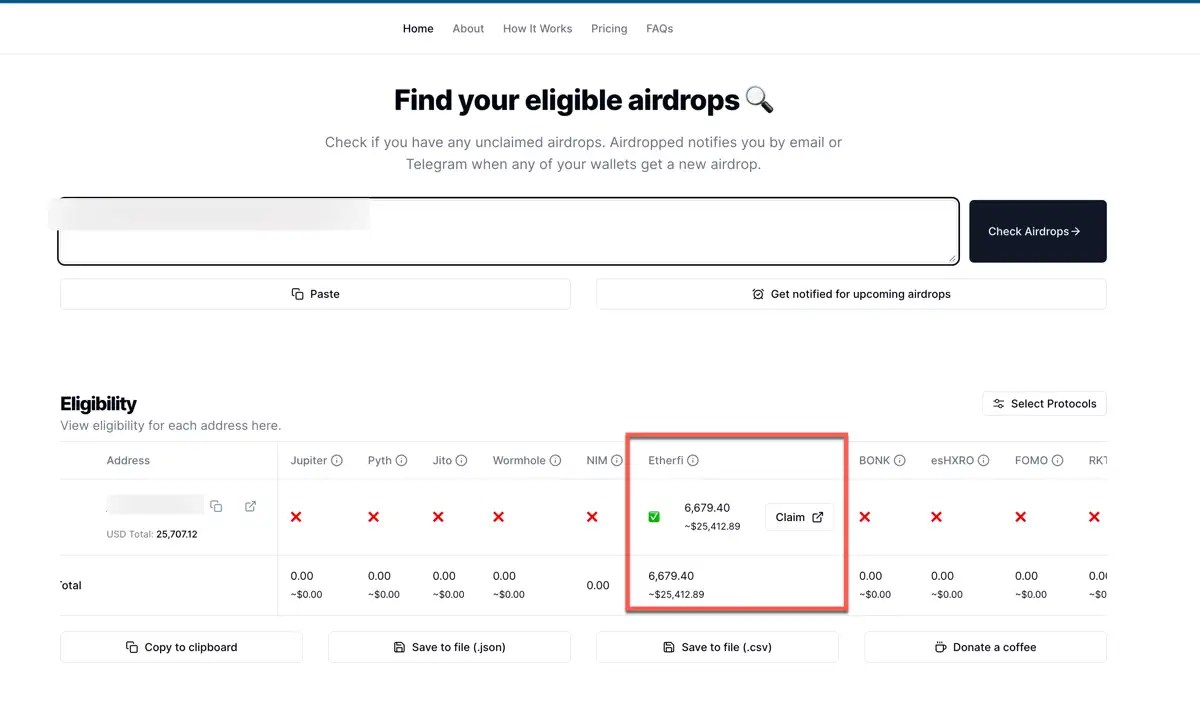Open Select Protocols filter
This screenshot has height=714, width=1200.
click(1044, 404)
